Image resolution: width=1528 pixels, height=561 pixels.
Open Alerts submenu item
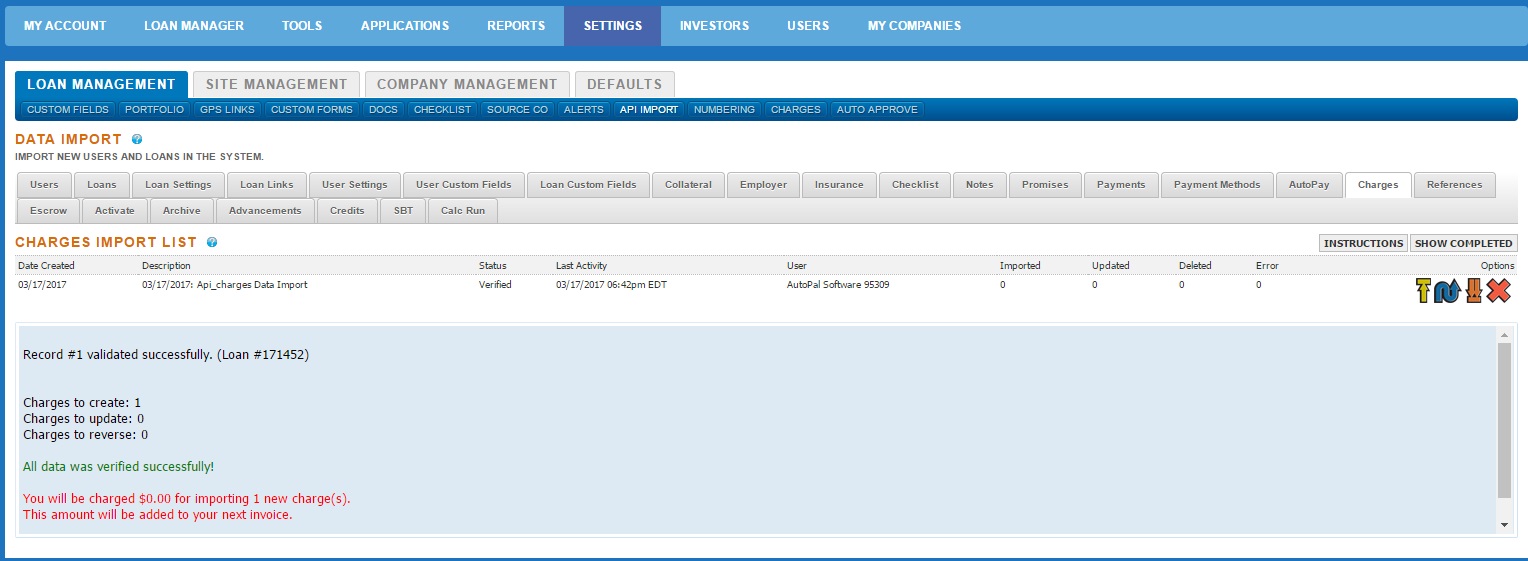coord(583,110)
